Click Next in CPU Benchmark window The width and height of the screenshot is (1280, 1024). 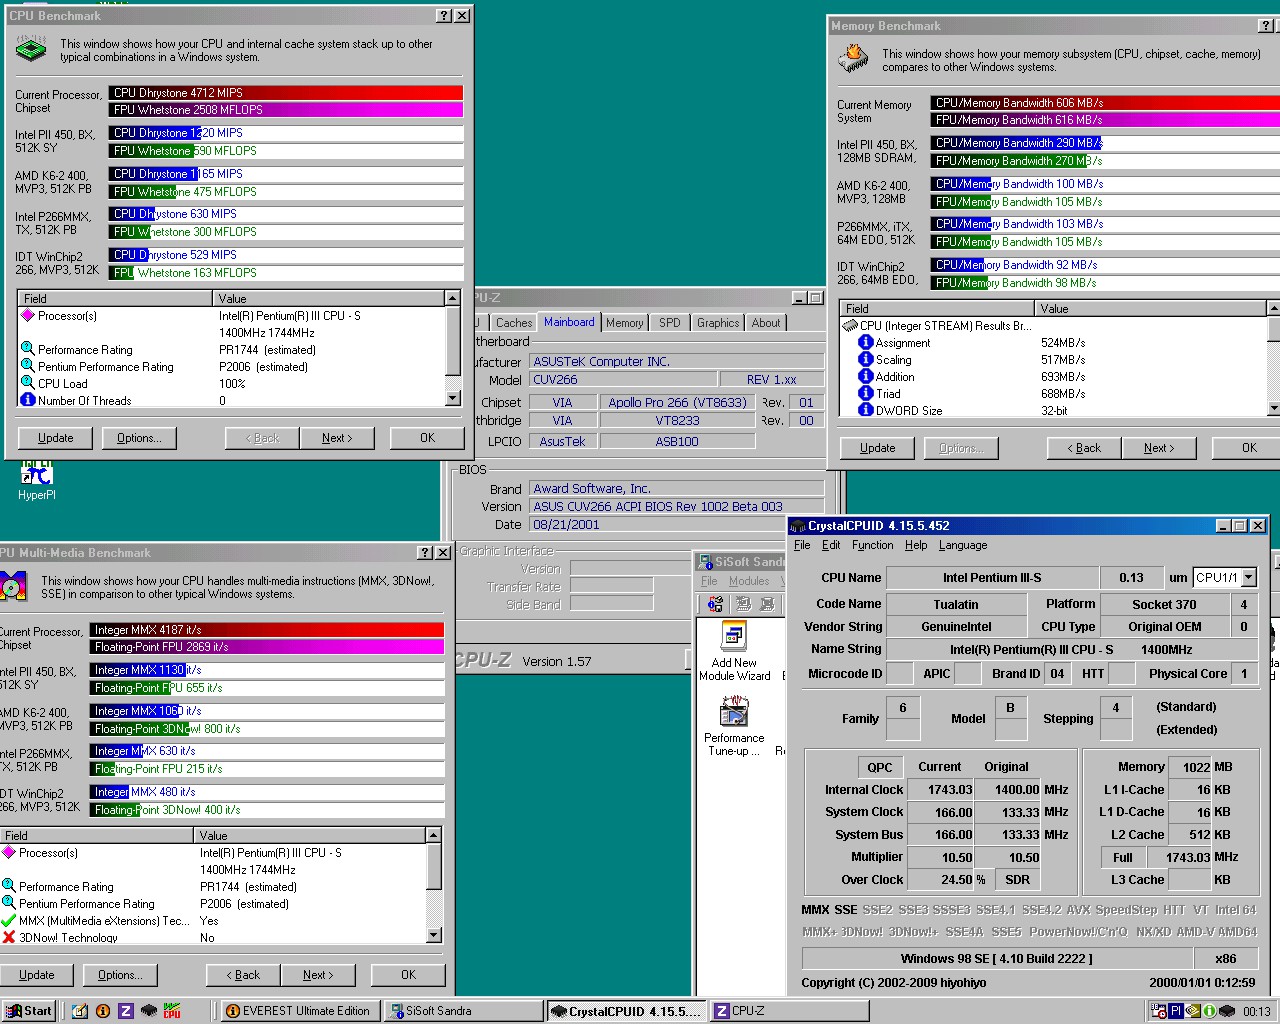(x=337, y=438)
